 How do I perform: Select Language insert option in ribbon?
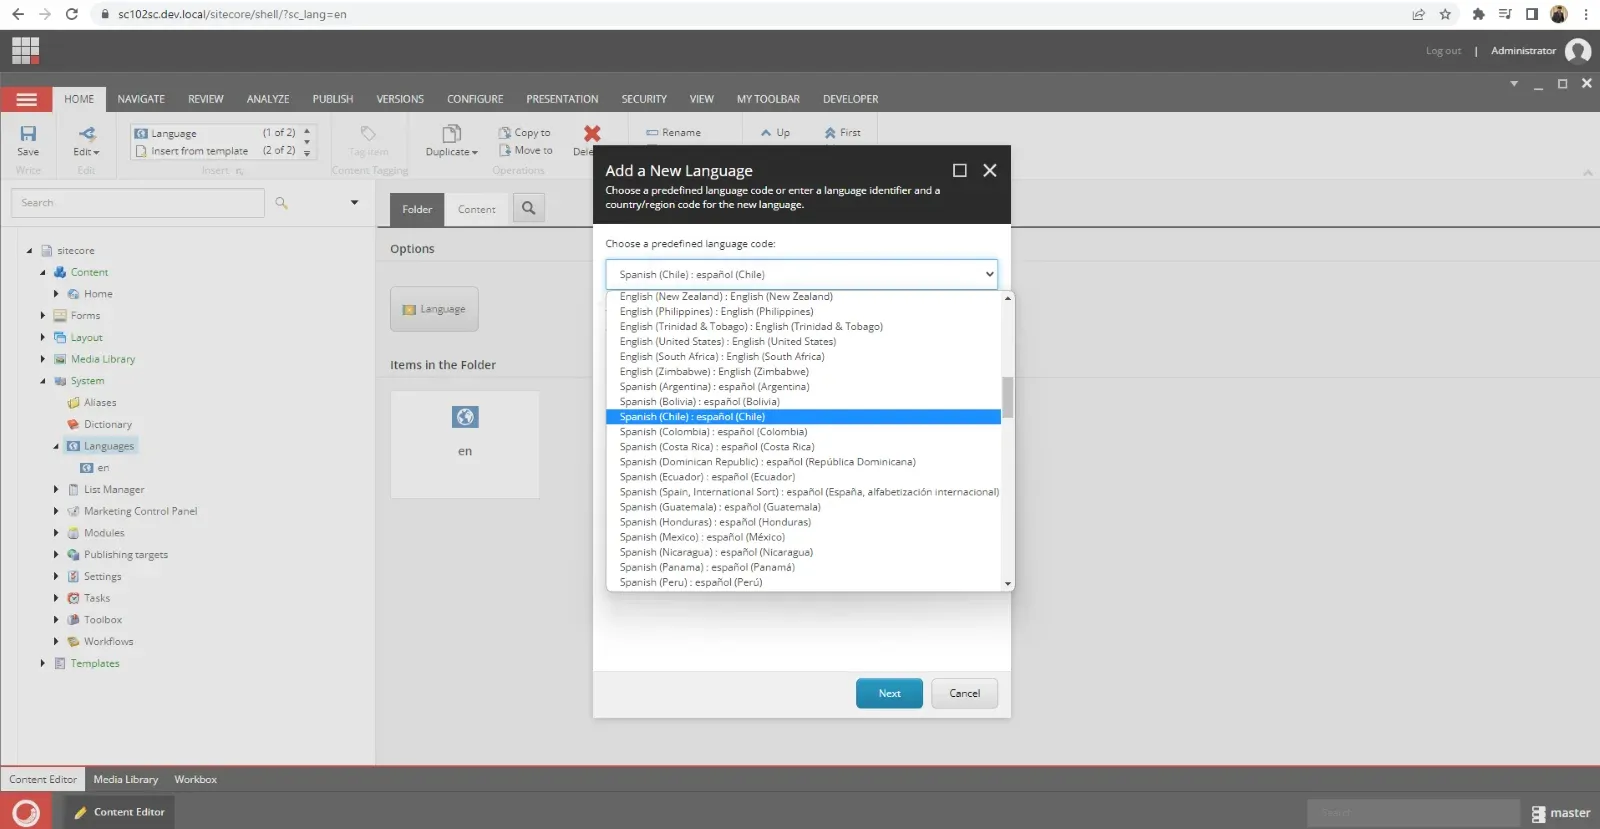point(215,133)
